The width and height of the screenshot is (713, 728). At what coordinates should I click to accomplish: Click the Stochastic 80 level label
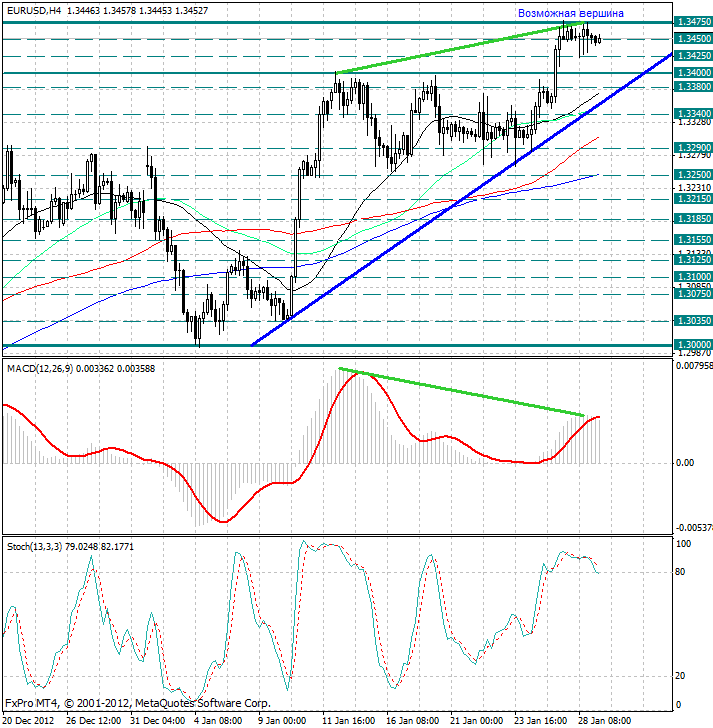680,572
